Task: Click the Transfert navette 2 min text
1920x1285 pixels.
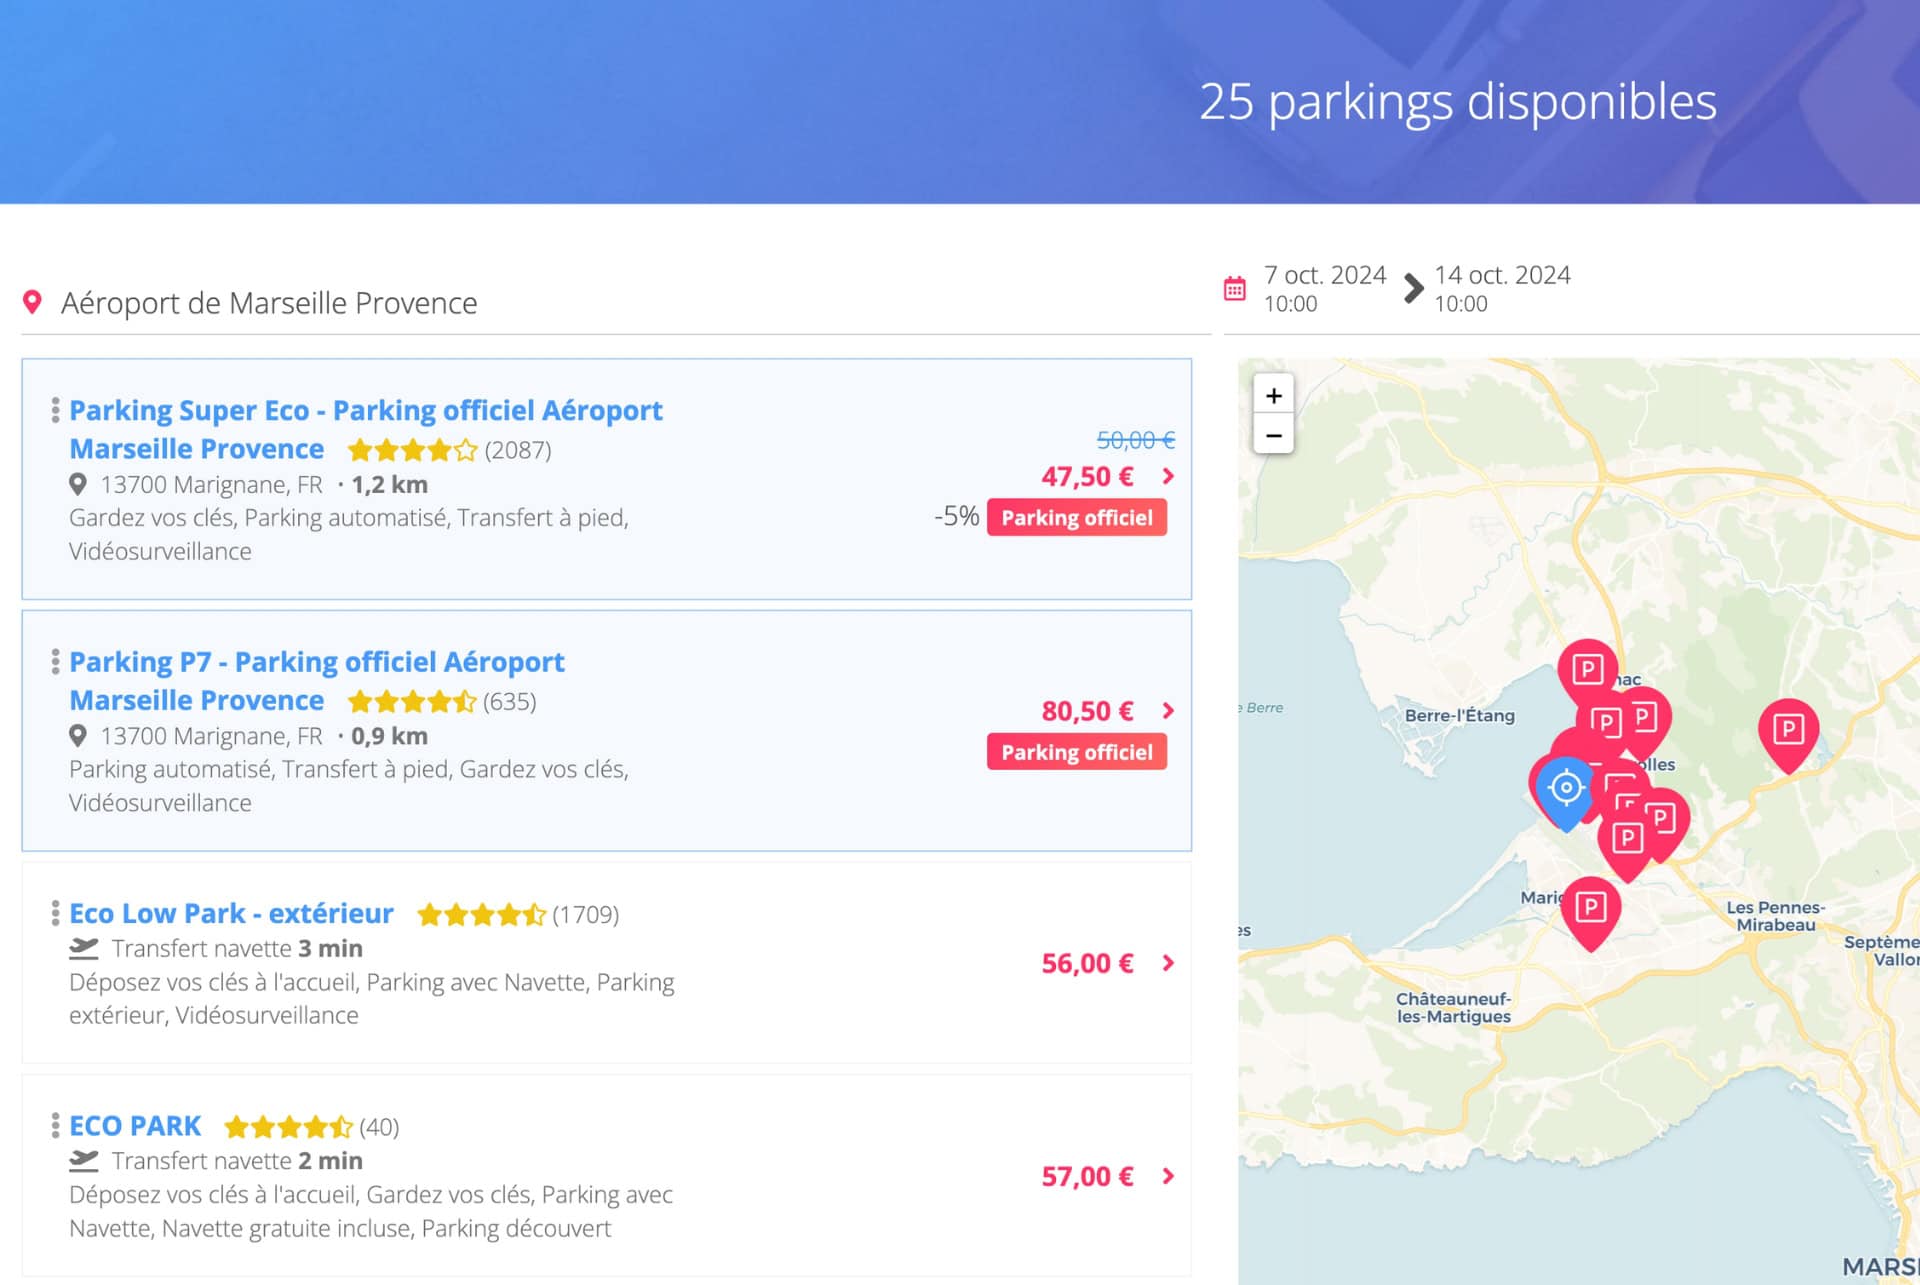Action: [x=237, y=1160]
